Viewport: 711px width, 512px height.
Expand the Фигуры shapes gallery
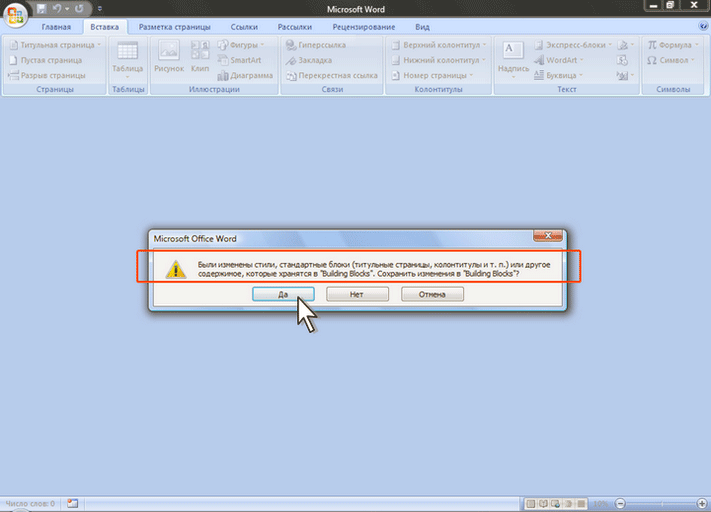[241, 45]
